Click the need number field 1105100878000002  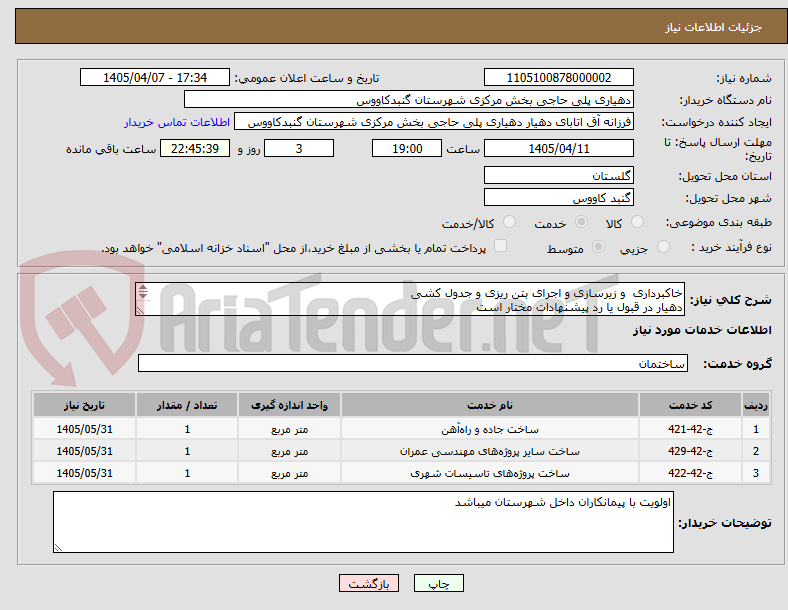click(558, 77)
